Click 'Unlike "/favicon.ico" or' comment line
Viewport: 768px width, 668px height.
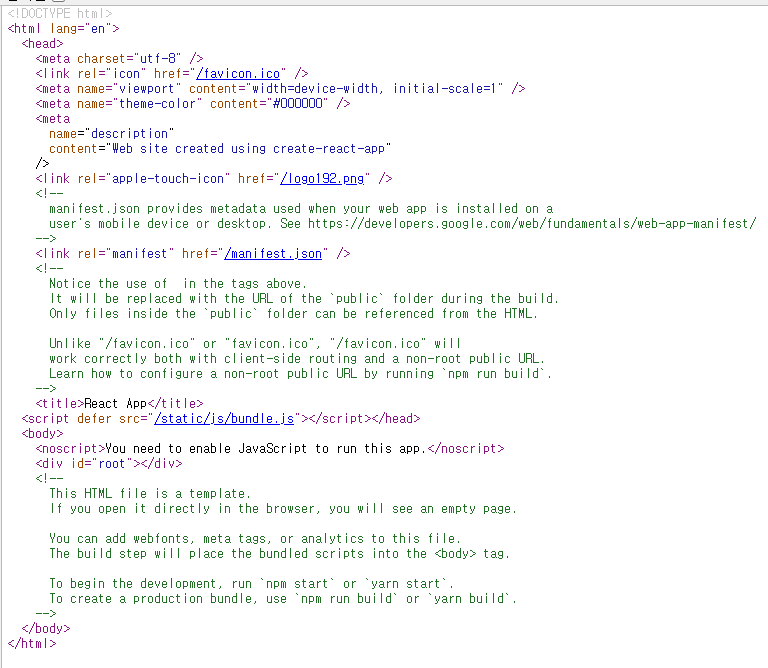(255, 344)
